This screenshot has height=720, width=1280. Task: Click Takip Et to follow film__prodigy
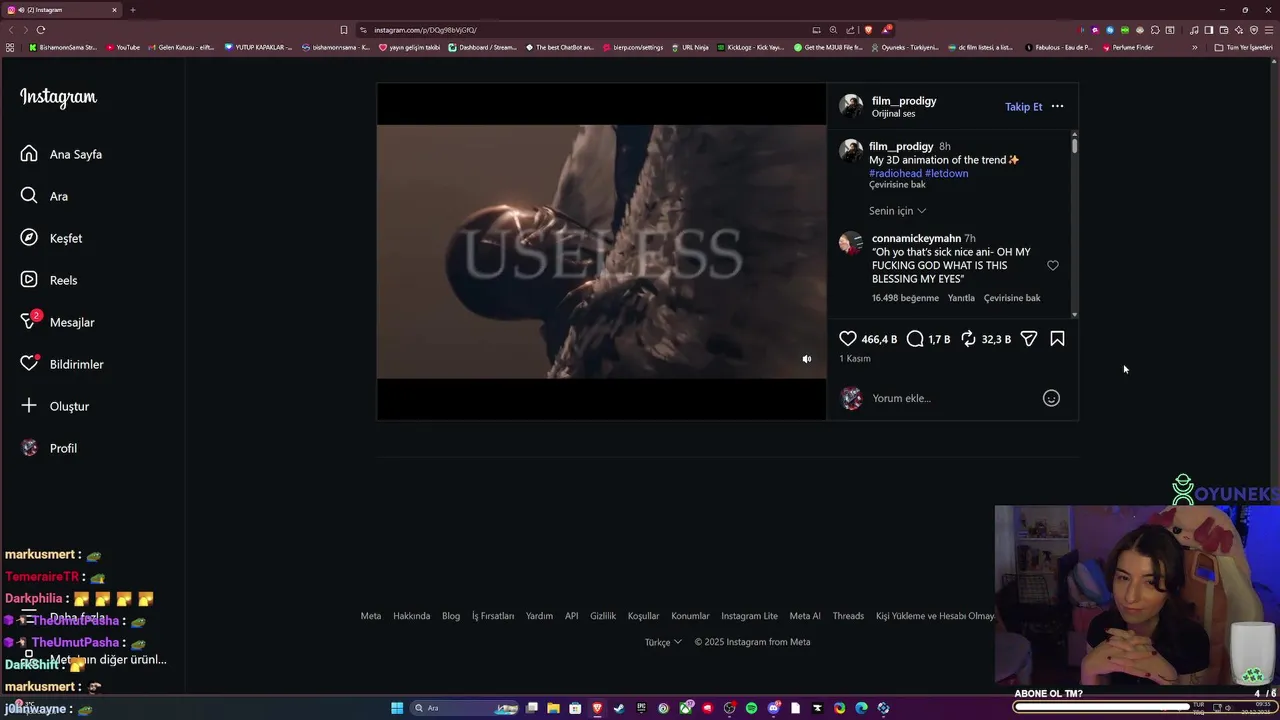1023,107
